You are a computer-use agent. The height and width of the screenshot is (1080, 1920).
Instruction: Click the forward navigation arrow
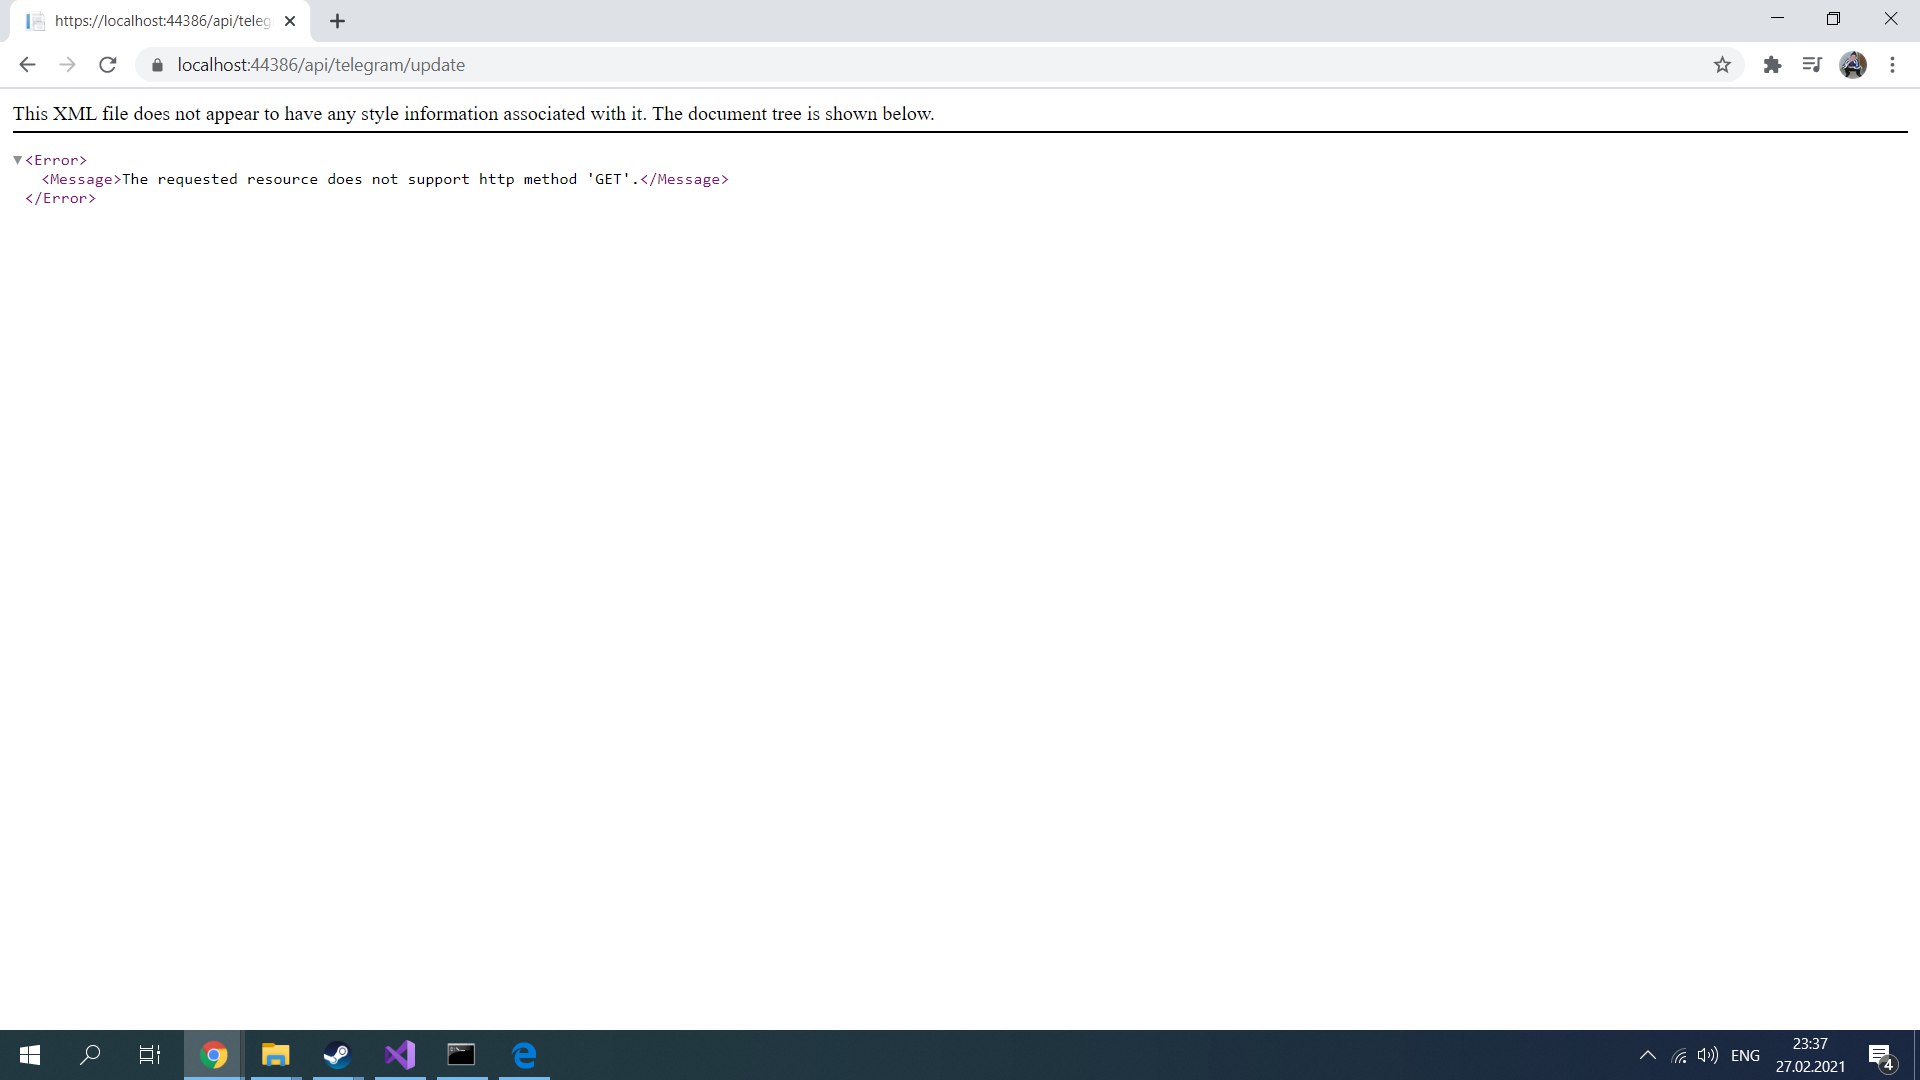click(67, 65)
